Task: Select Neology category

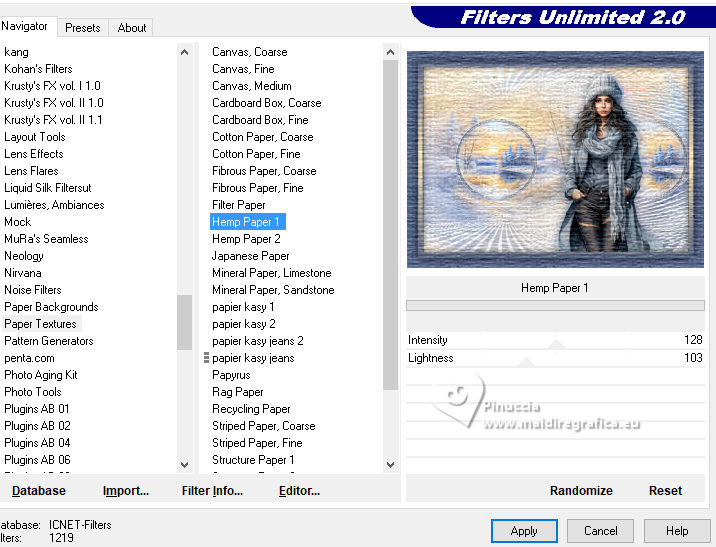Action: pos(24,256)
